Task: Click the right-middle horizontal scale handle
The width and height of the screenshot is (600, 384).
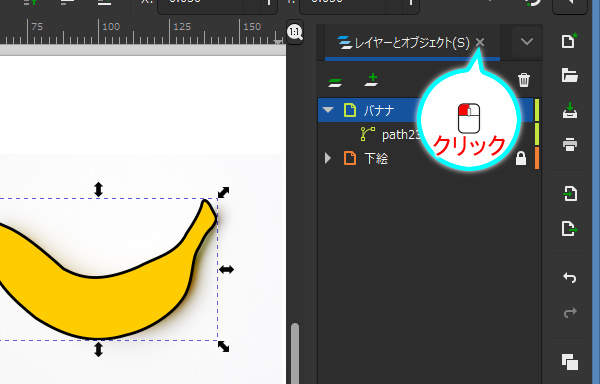Action: pyautogui.click(x=226, y=270)
